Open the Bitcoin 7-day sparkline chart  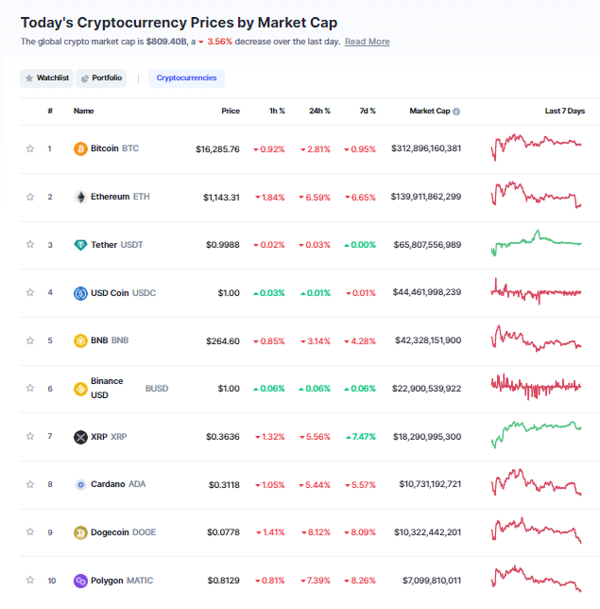click(536, 147)
